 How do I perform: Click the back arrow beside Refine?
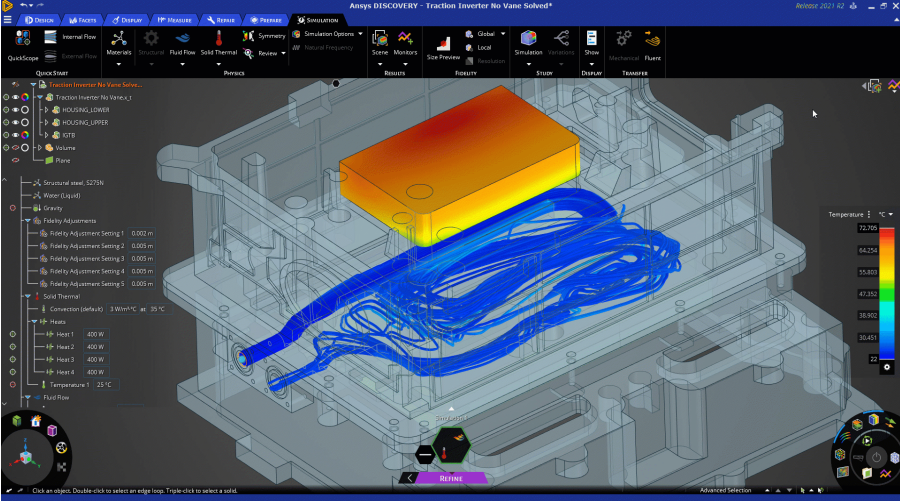pos(409,478)
